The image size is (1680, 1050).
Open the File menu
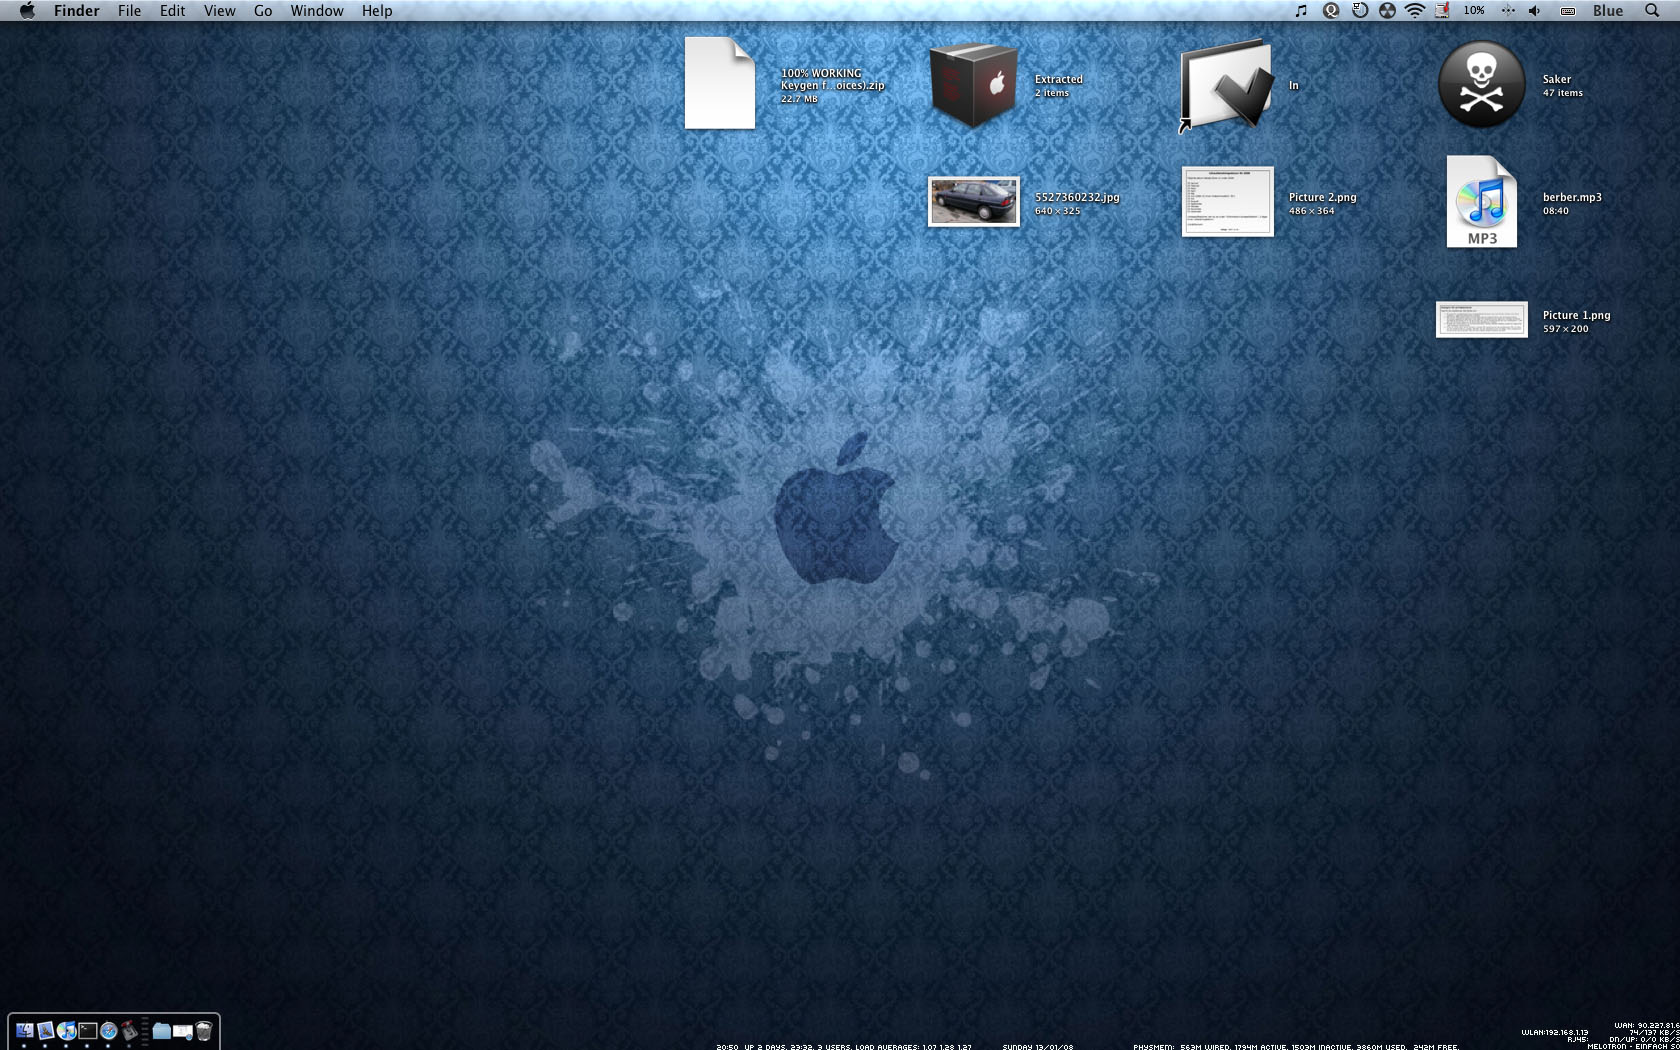pyautogui.click(x=129, y=11)
